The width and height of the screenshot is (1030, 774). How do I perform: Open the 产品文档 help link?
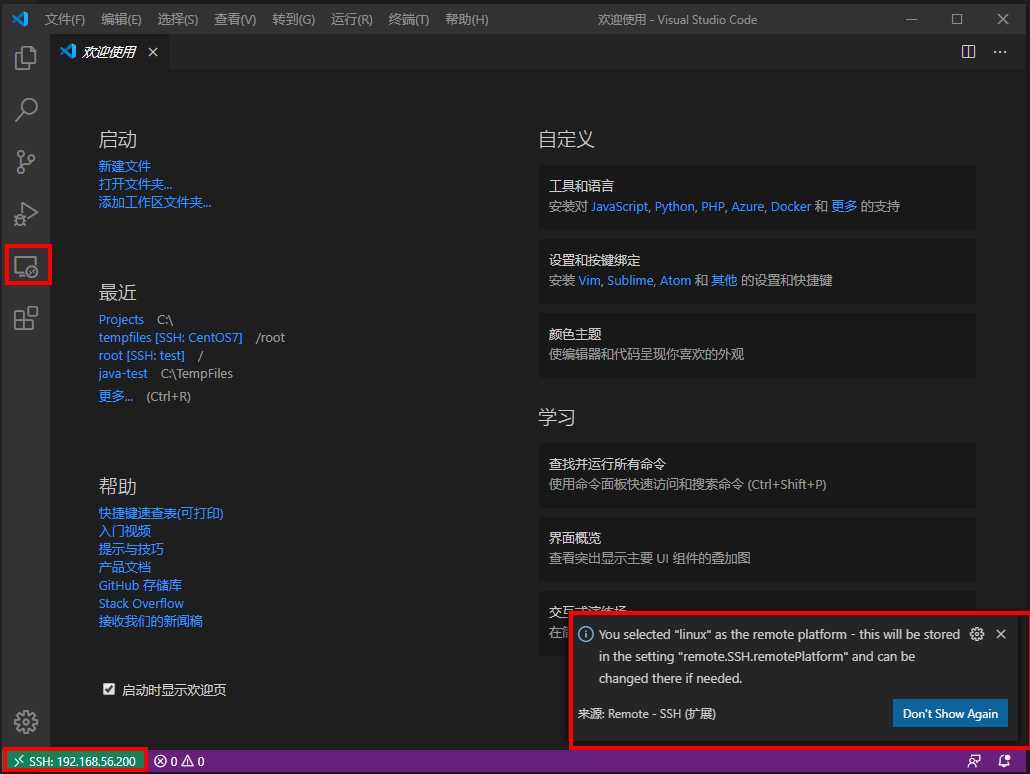pos(124,567)
